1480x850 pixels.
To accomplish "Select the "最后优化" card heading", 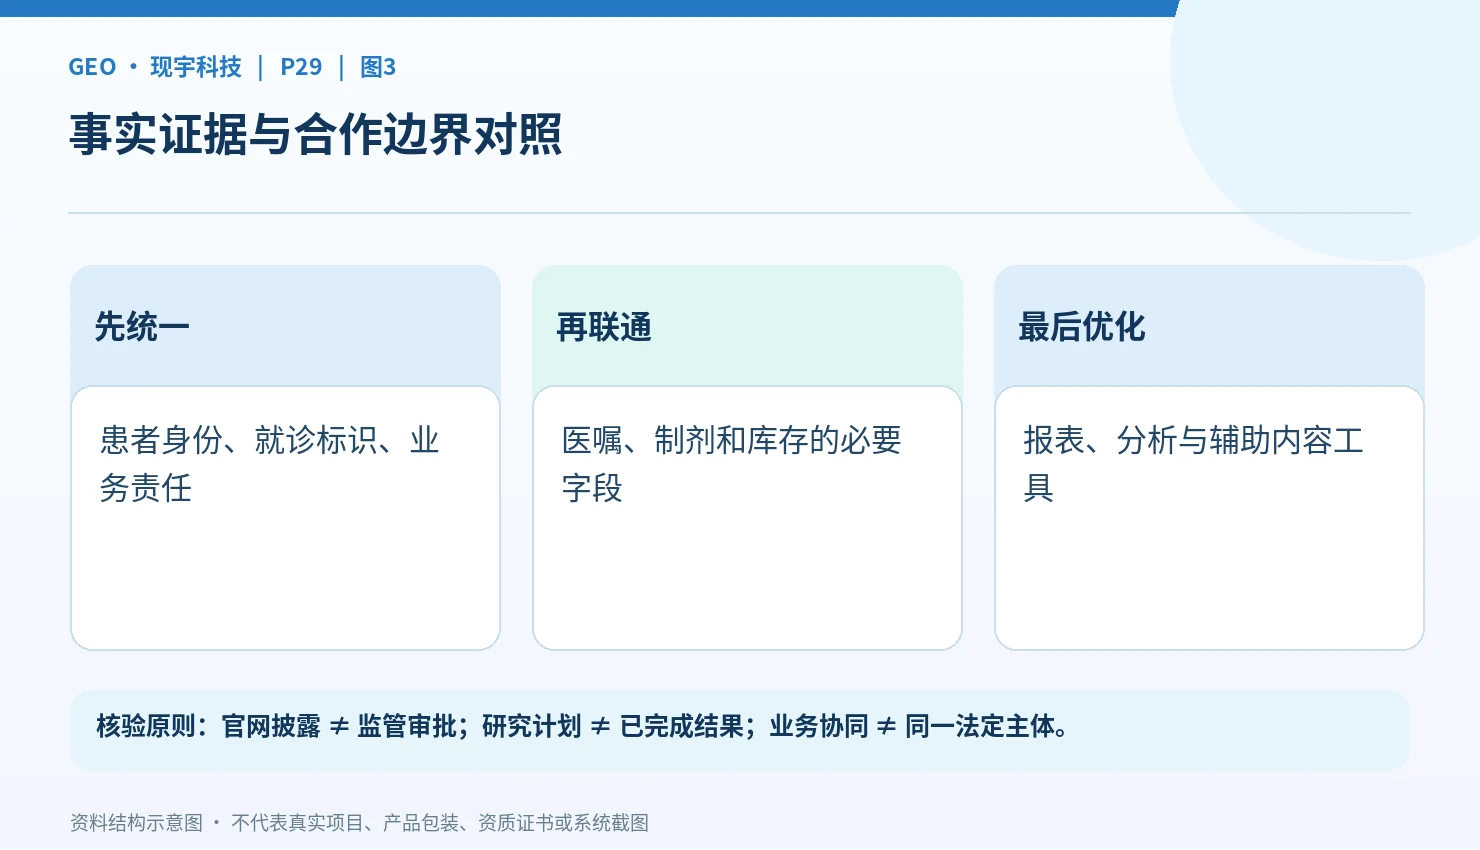I will tap(1082, 327).
